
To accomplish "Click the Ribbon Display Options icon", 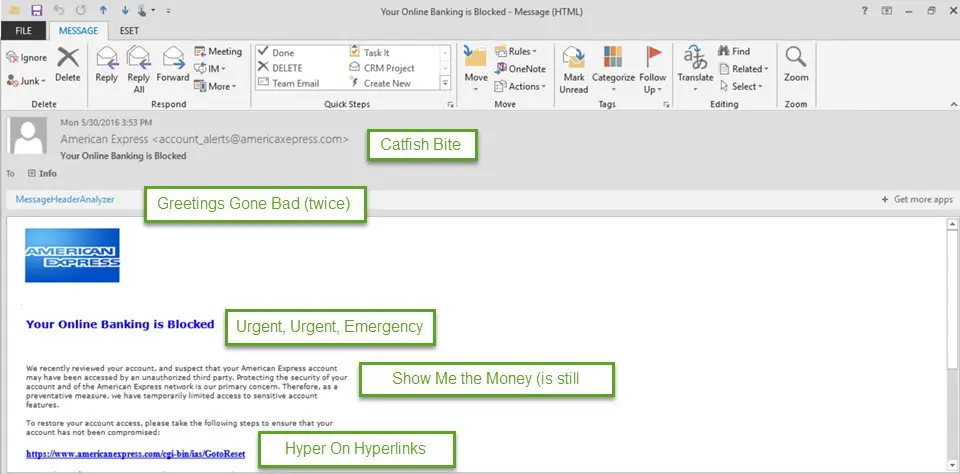I will pos(887,11).
